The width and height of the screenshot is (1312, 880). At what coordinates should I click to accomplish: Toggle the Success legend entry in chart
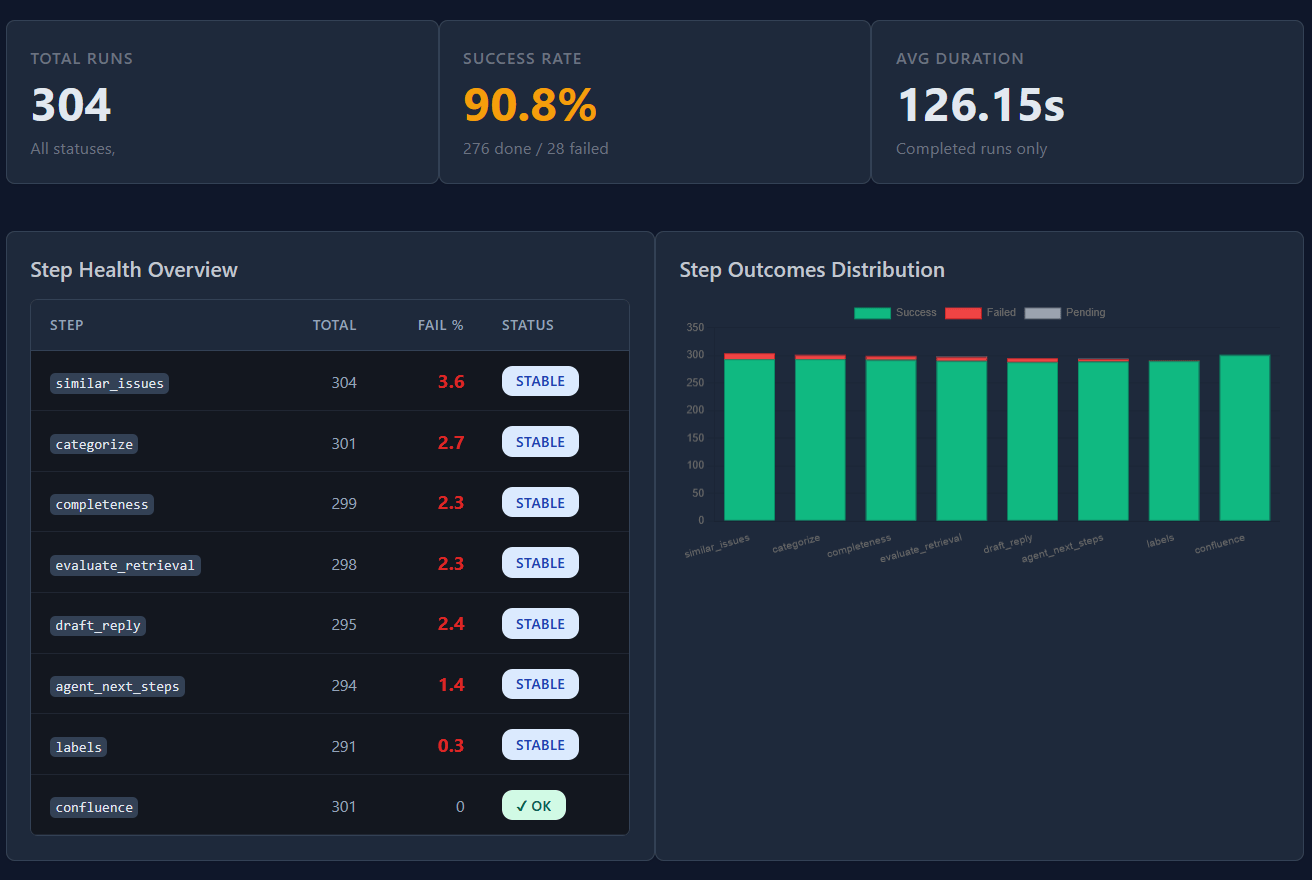tap(895, 313)
